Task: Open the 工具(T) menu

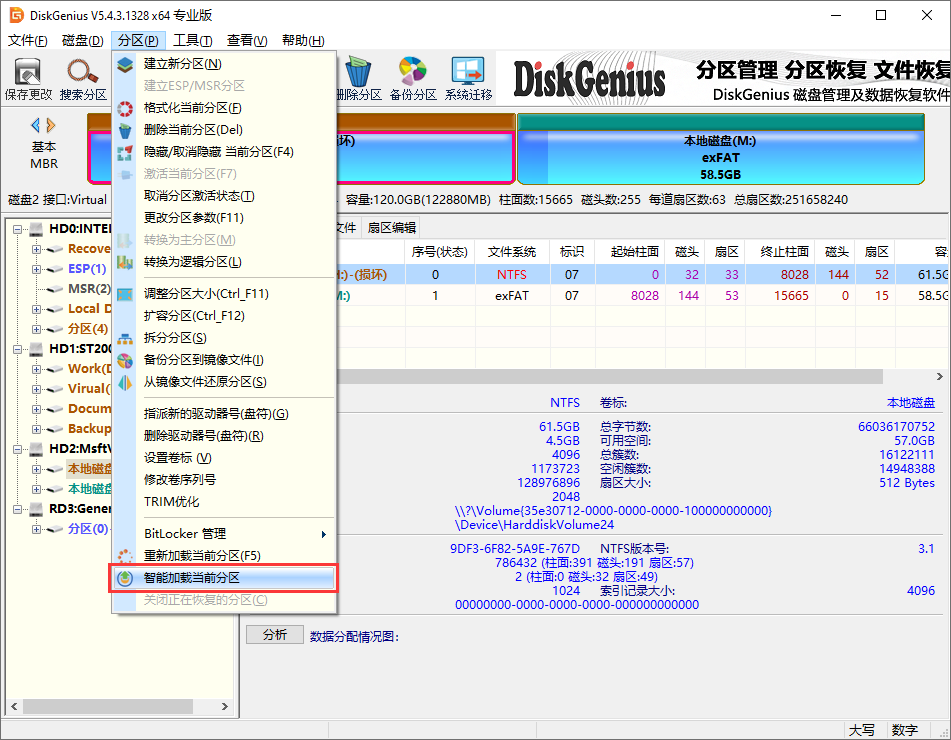Action: pos(192,41)
